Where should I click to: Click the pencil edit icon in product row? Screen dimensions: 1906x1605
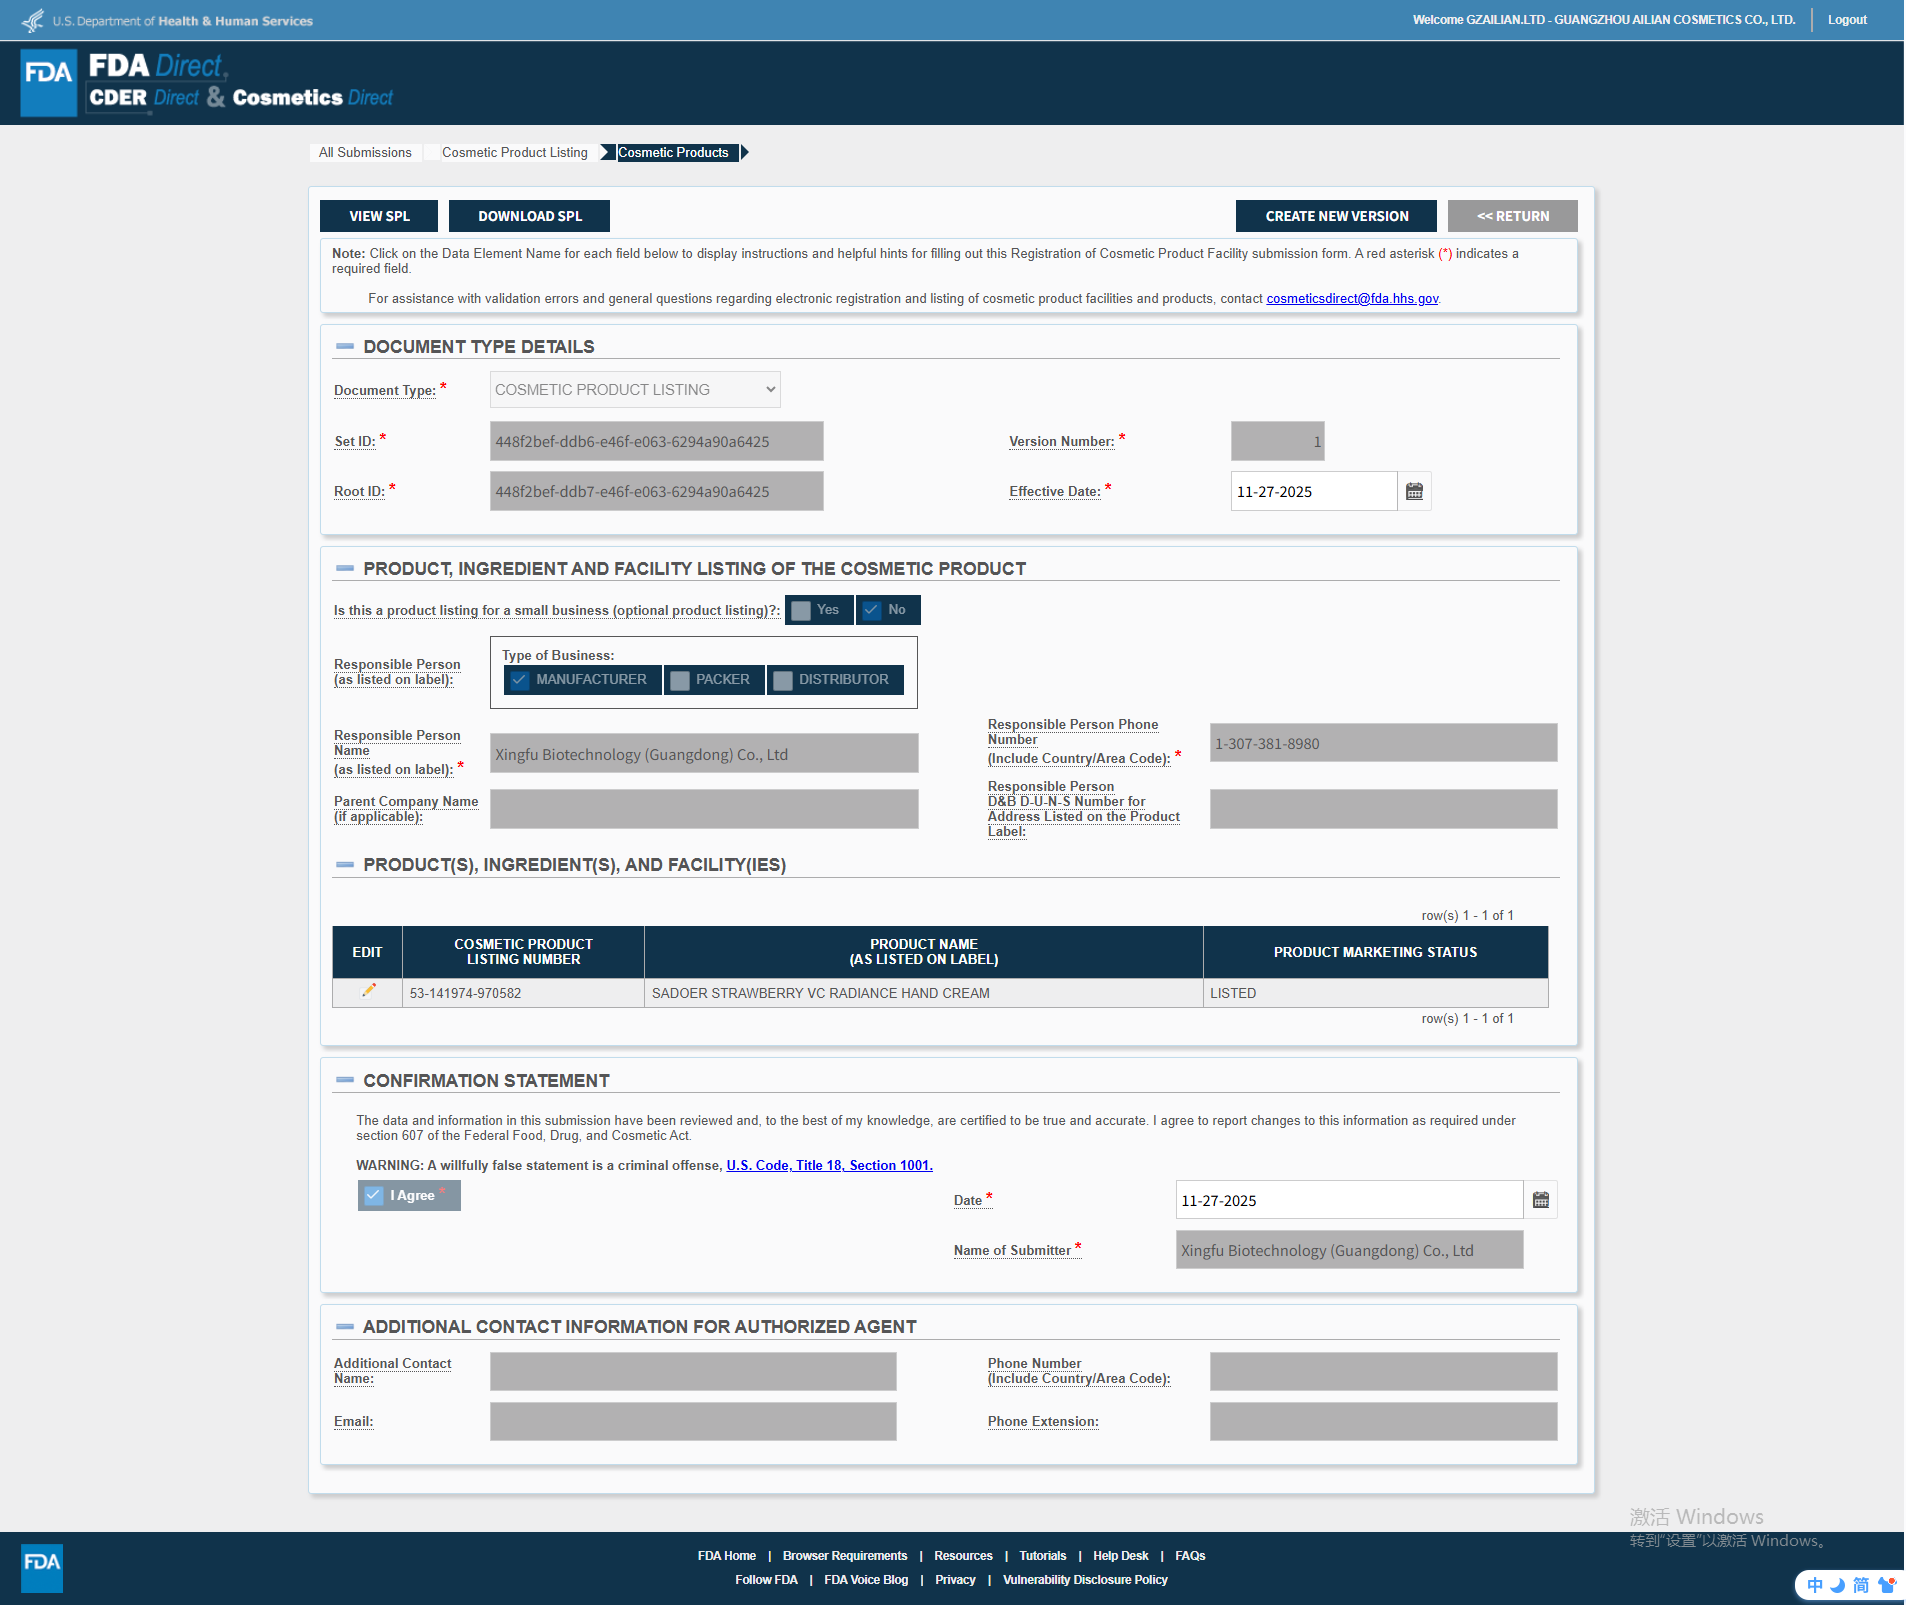(x=368, y=991)
